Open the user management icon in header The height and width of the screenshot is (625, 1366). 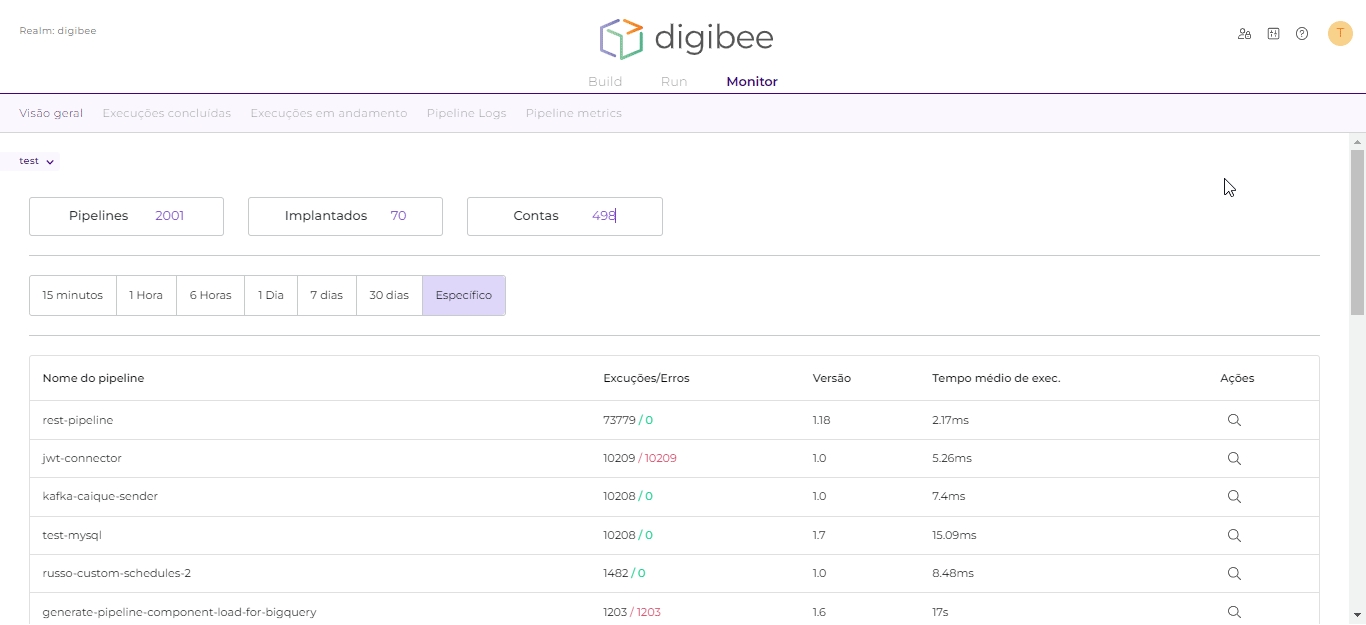(1244, 34)
